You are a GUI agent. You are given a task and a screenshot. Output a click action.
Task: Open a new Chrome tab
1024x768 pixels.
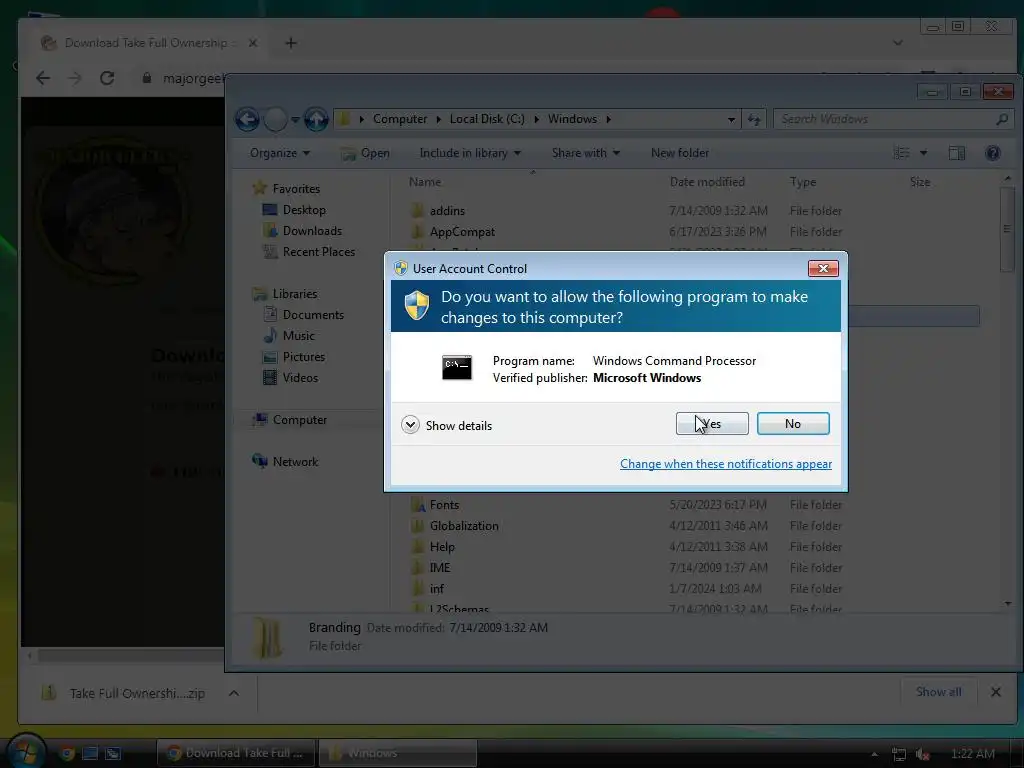pos(291,43)
